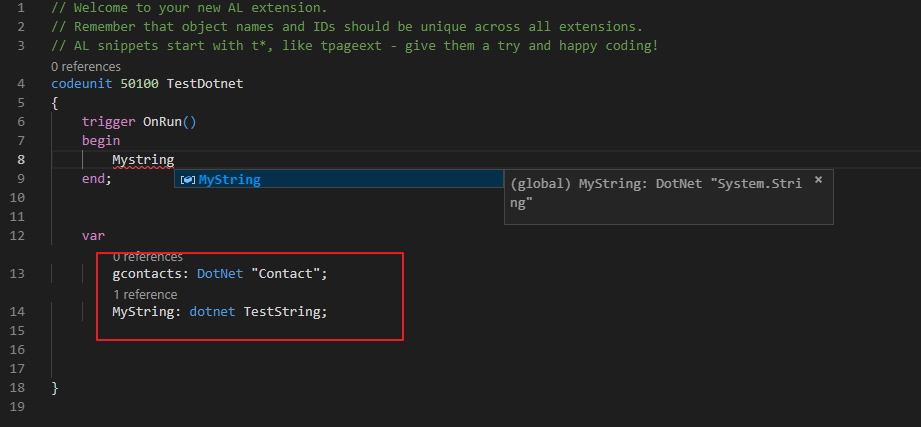Click the begin keyword on line 7
This screenshot has width=921, height=427.
(101, 141)
